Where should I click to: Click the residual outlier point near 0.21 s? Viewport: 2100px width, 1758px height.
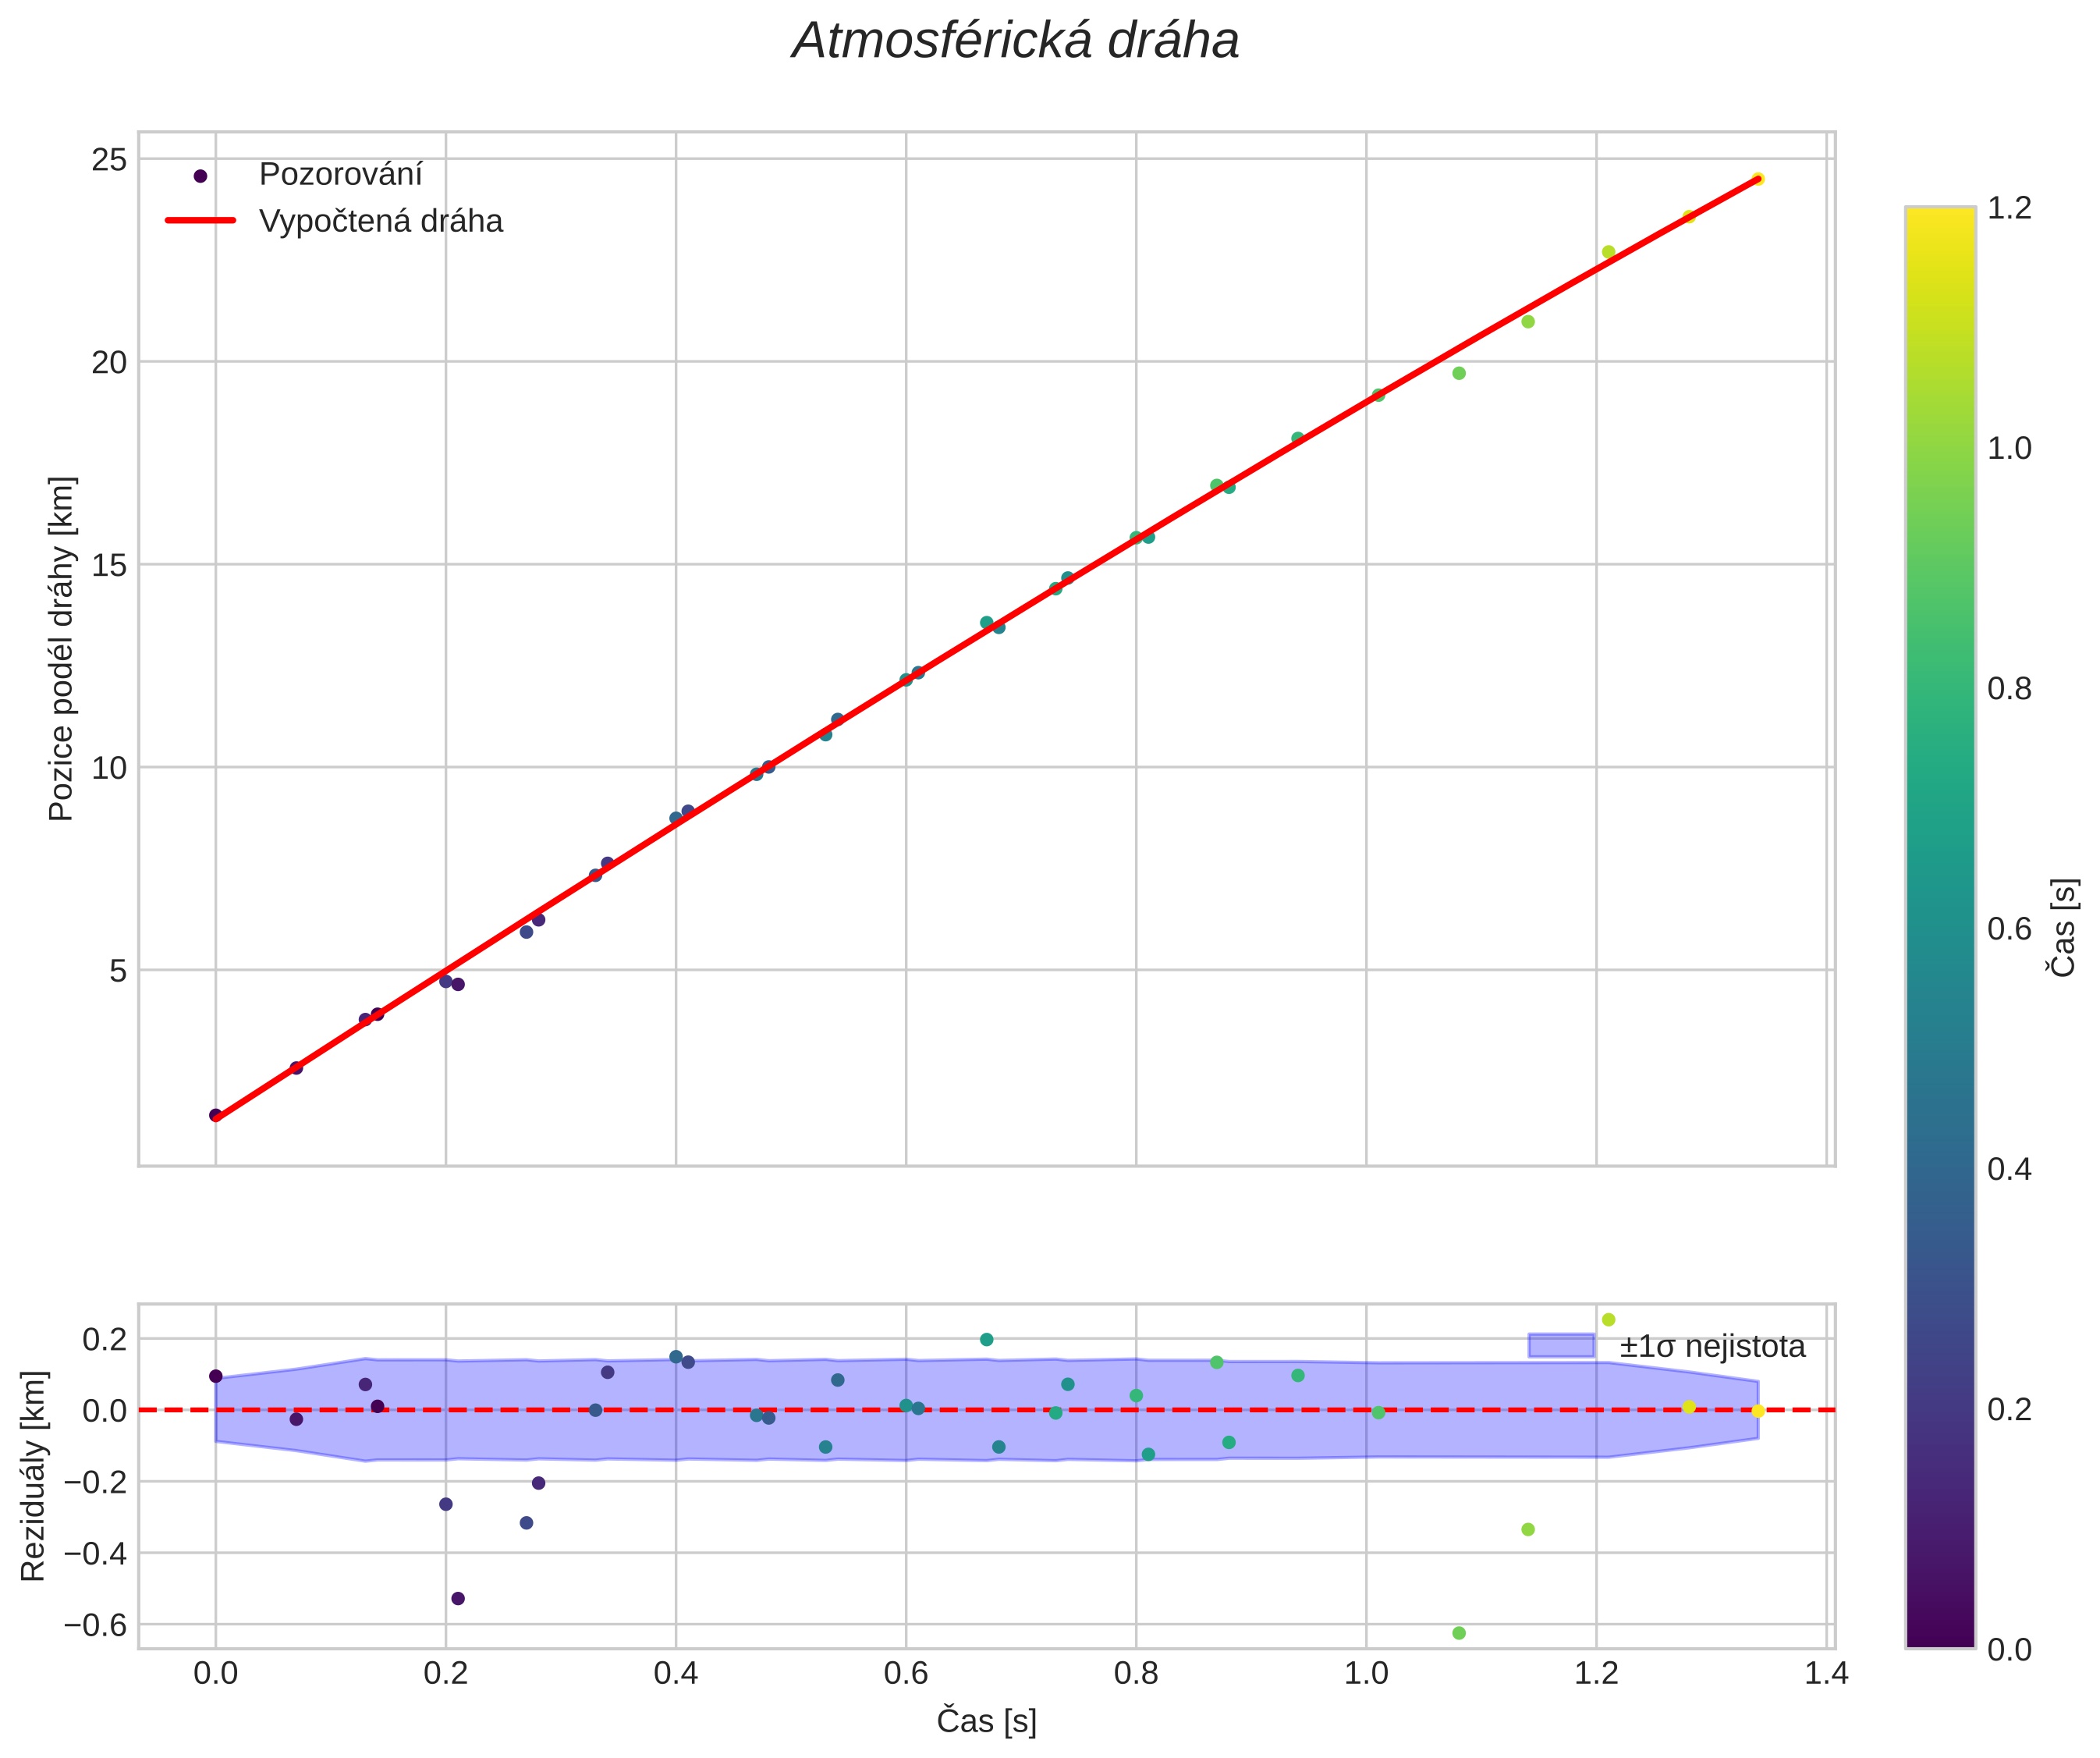click(x=458, y=1598)
